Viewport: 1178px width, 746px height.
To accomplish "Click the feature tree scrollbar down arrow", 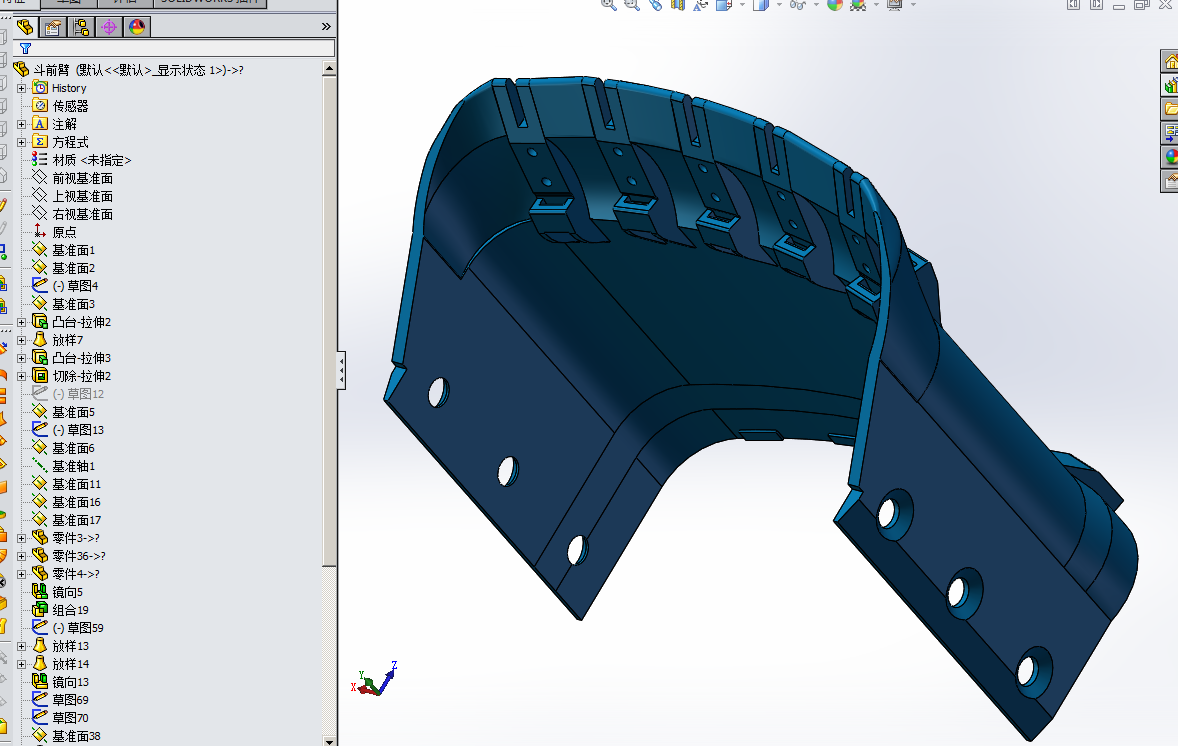I will coord(329,740).
